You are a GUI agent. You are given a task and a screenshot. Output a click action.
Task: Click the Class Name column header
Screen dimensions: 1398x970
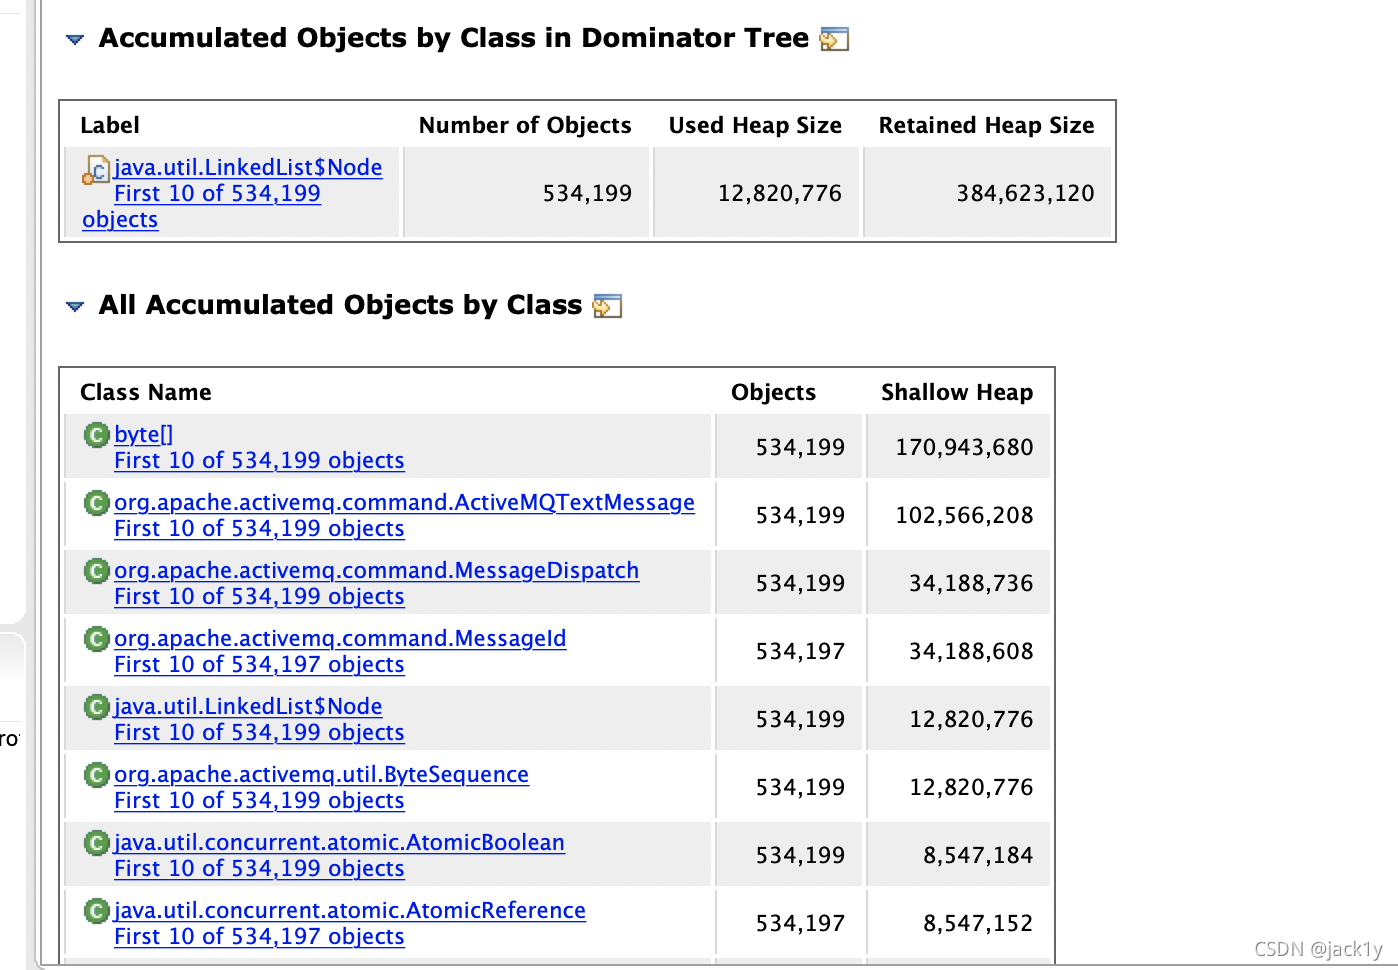[146, 392]
